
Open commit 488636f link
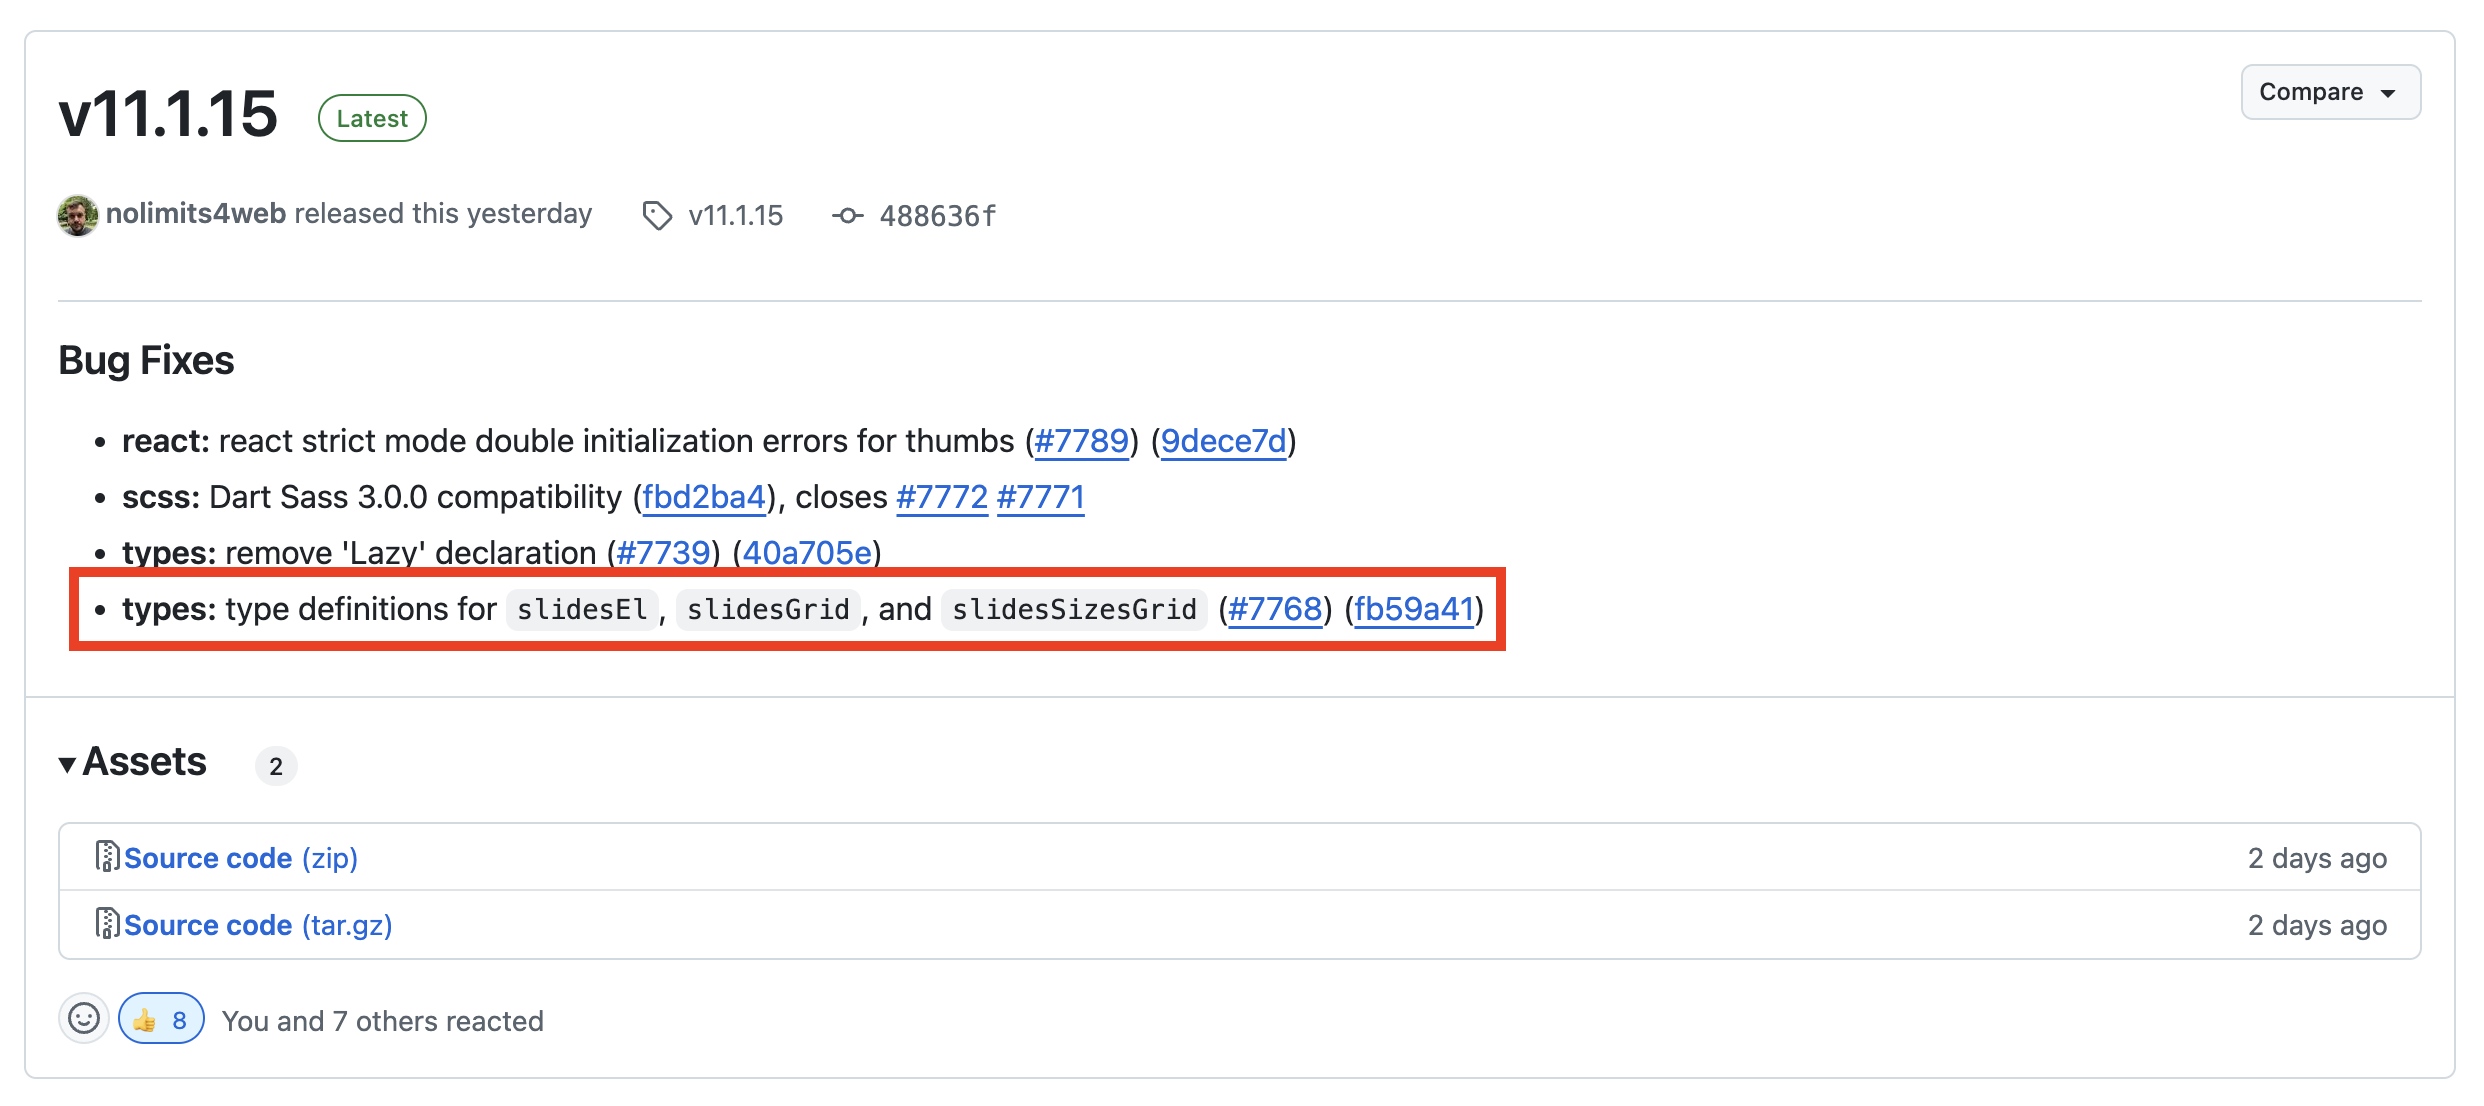pyautogui.click(x=937, y=216)
